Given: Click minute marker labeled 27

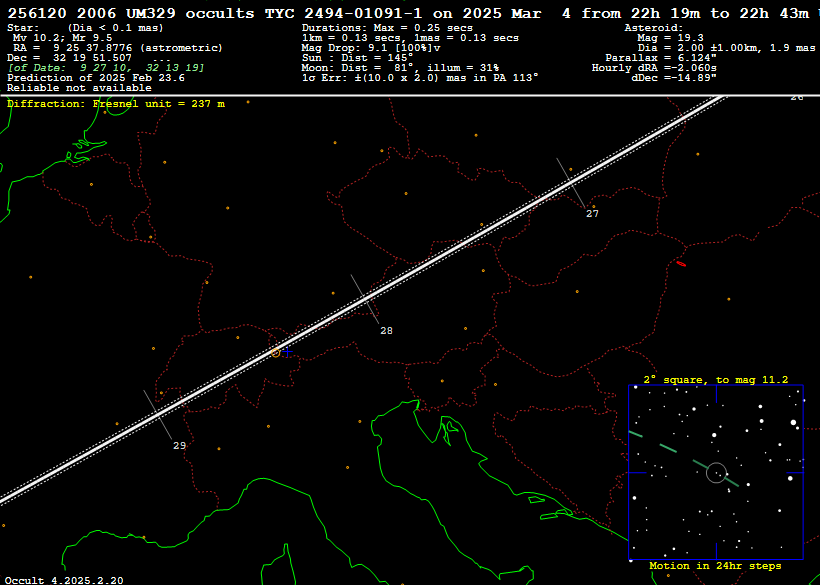Looking at the screenshot, I should [x=592, y=214].
